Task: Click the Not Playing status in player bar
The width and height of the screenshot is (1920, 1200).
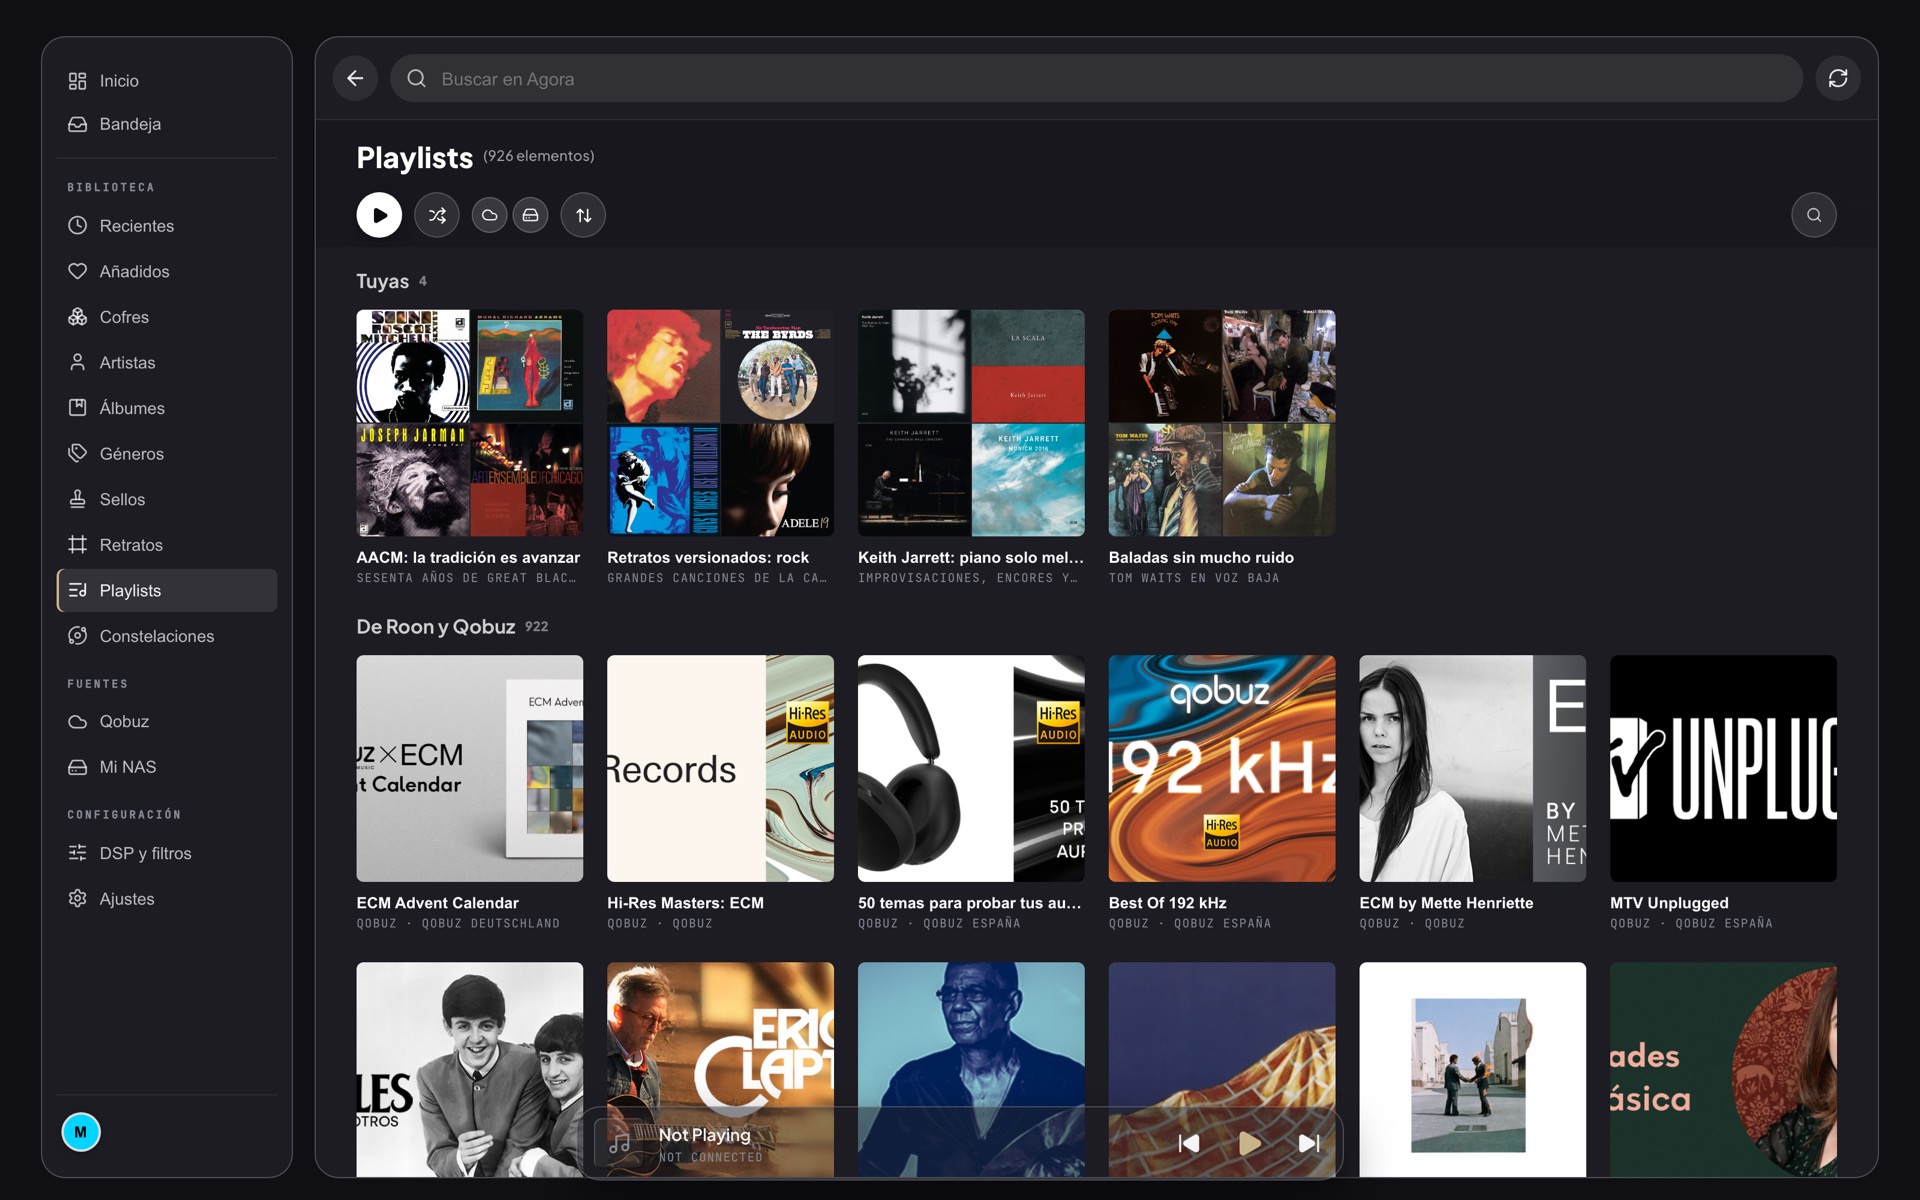Action: pyautogui.click(x=705, y=1135)
